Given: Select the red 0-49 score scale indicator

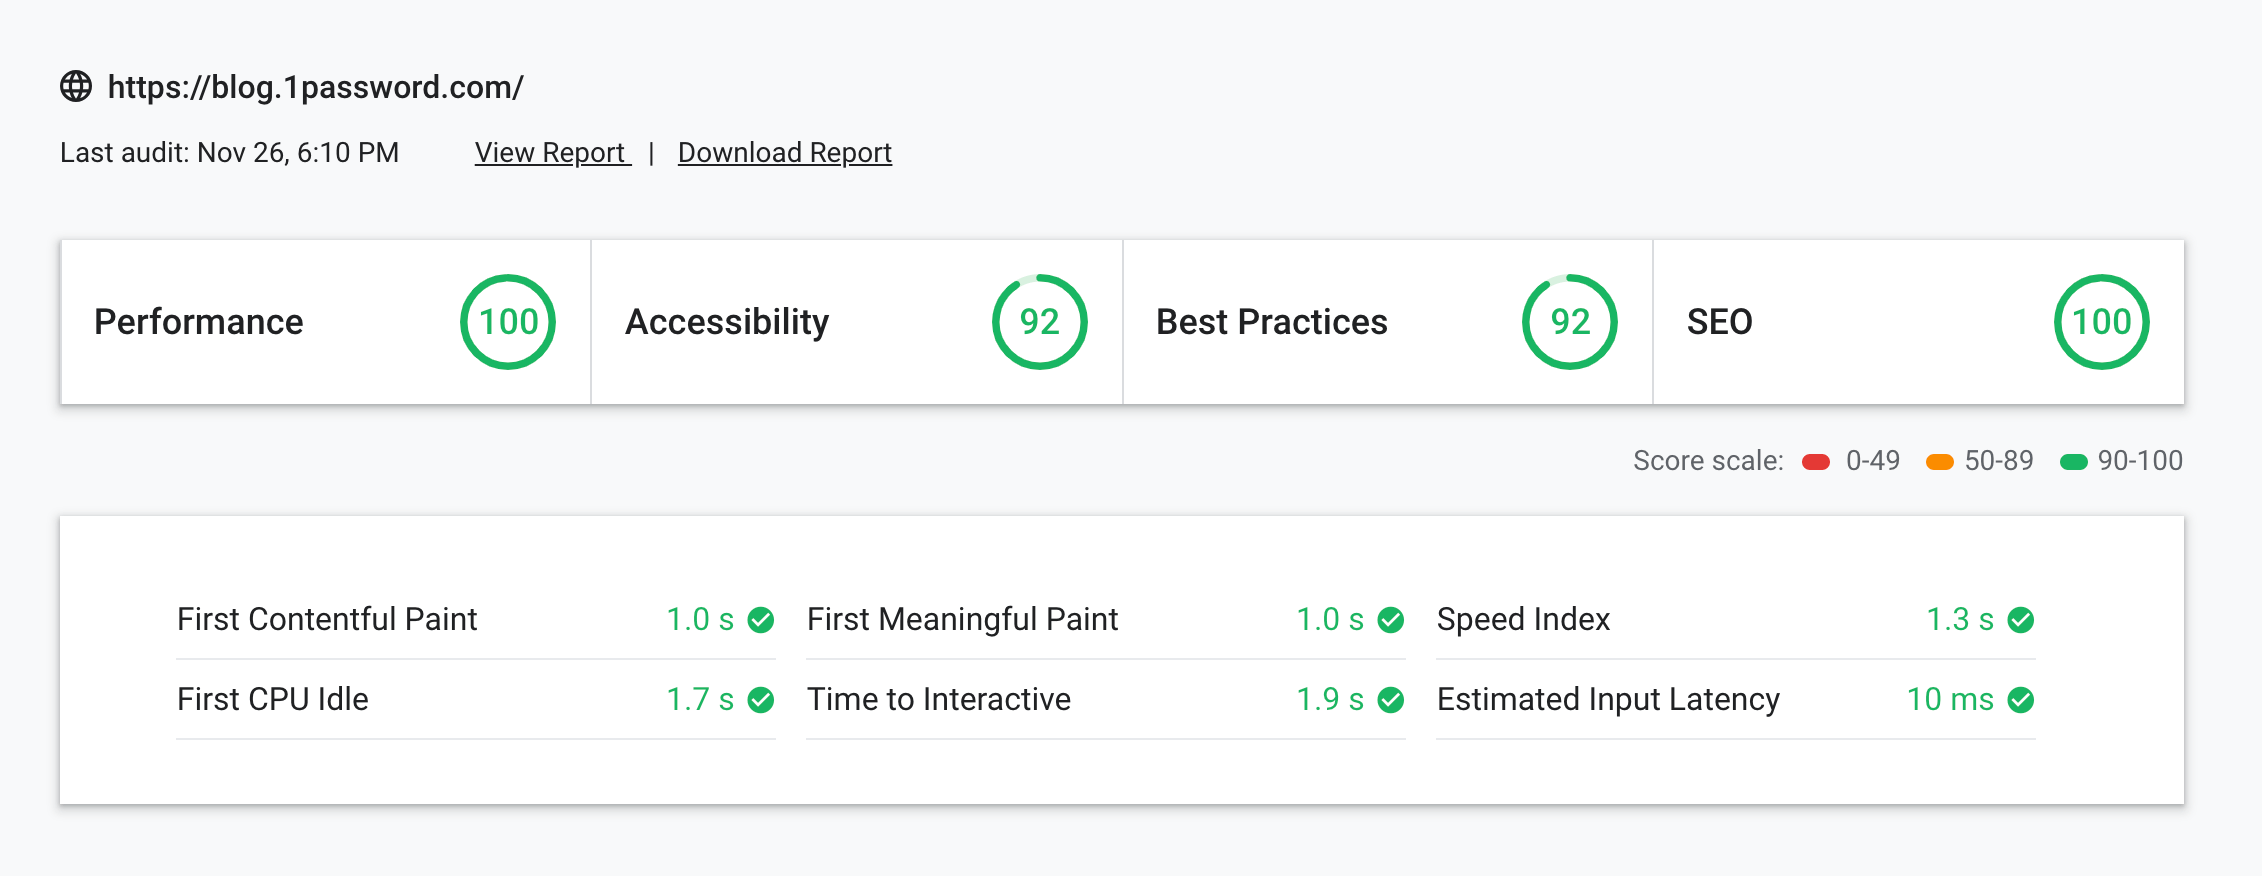Looking at the screenshot, I should (1815, 461).
